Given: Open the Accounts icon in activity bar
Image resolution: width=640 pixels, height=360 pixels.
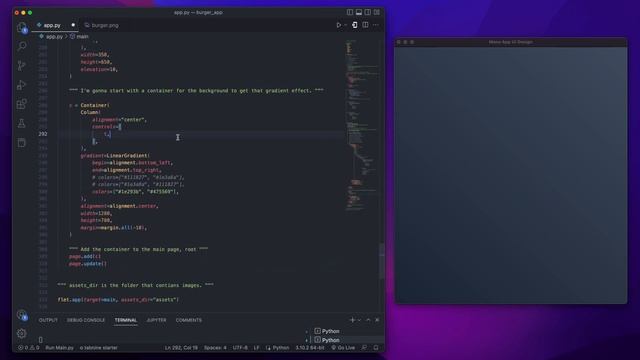Looking at the screenshot, I should click(22, 314).
